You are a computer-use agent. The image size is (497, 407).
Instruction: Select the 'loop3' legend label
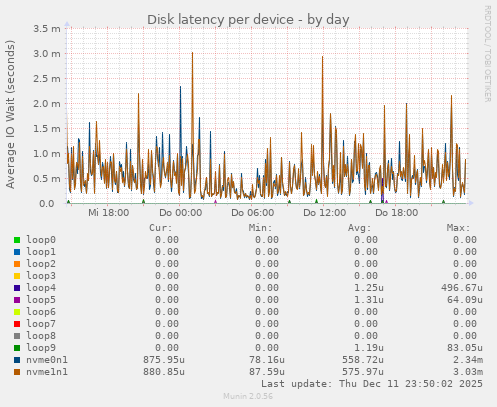click(41, 276)
